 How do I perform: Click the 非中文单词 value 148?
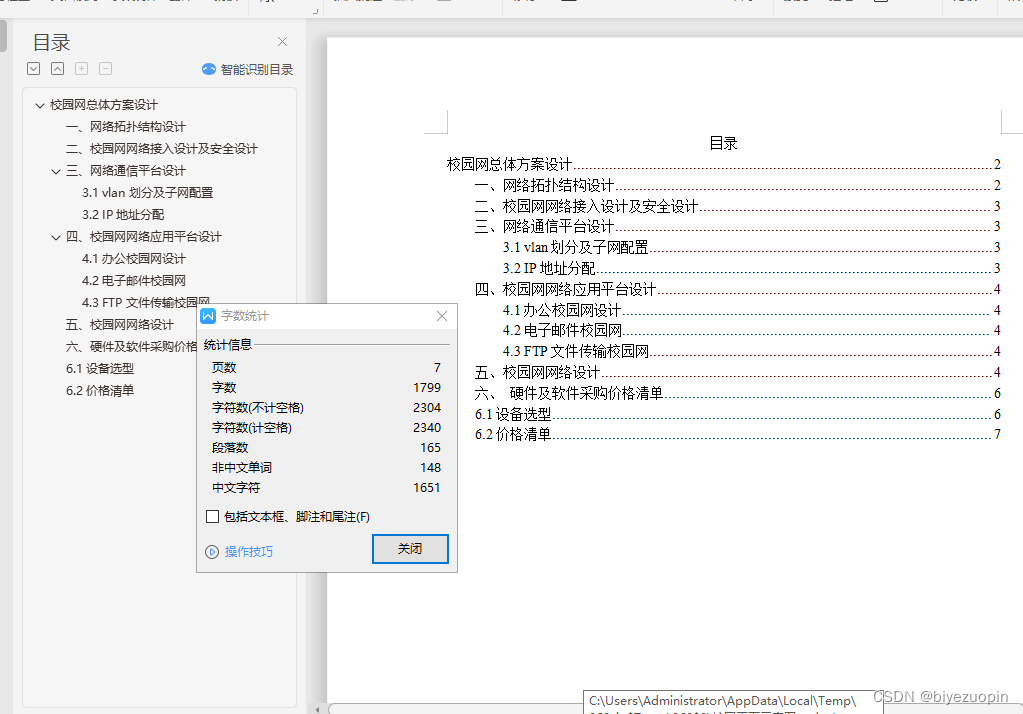coord(430,468)
